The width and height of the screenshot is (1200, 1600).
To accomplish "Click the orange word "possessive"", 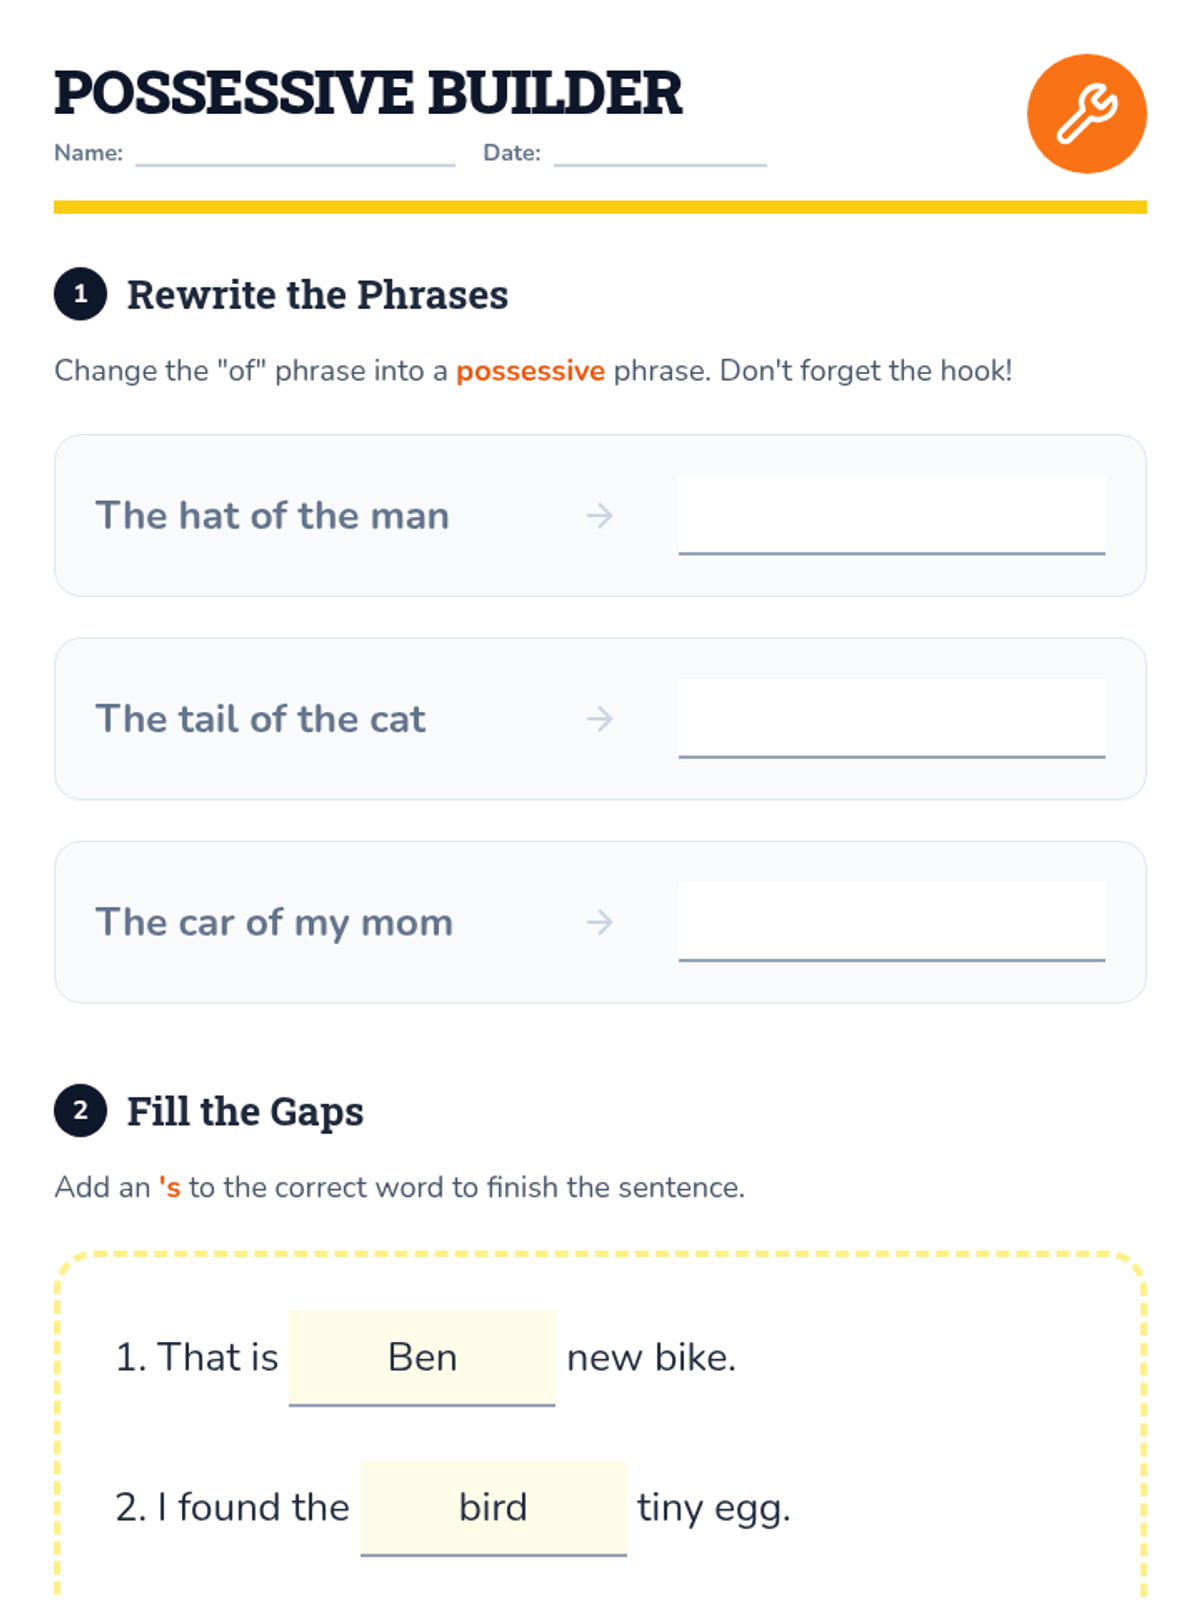I will click(530, 371).
